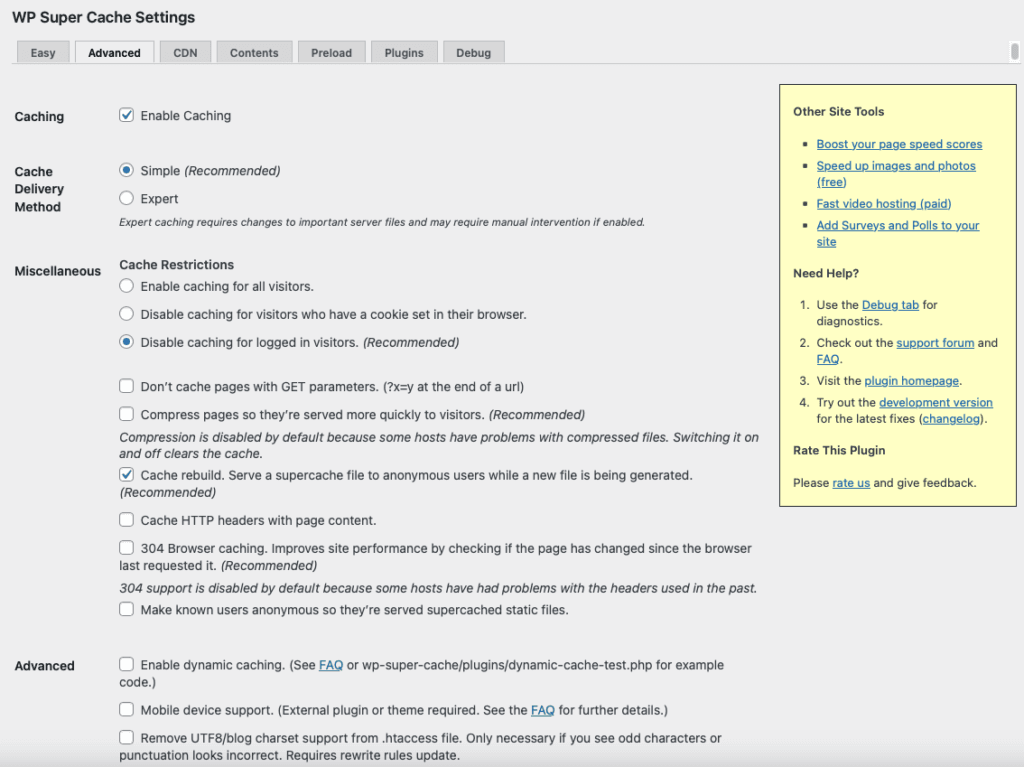
Task: Select Enable caching for all visitors
Action: (127, 287)
